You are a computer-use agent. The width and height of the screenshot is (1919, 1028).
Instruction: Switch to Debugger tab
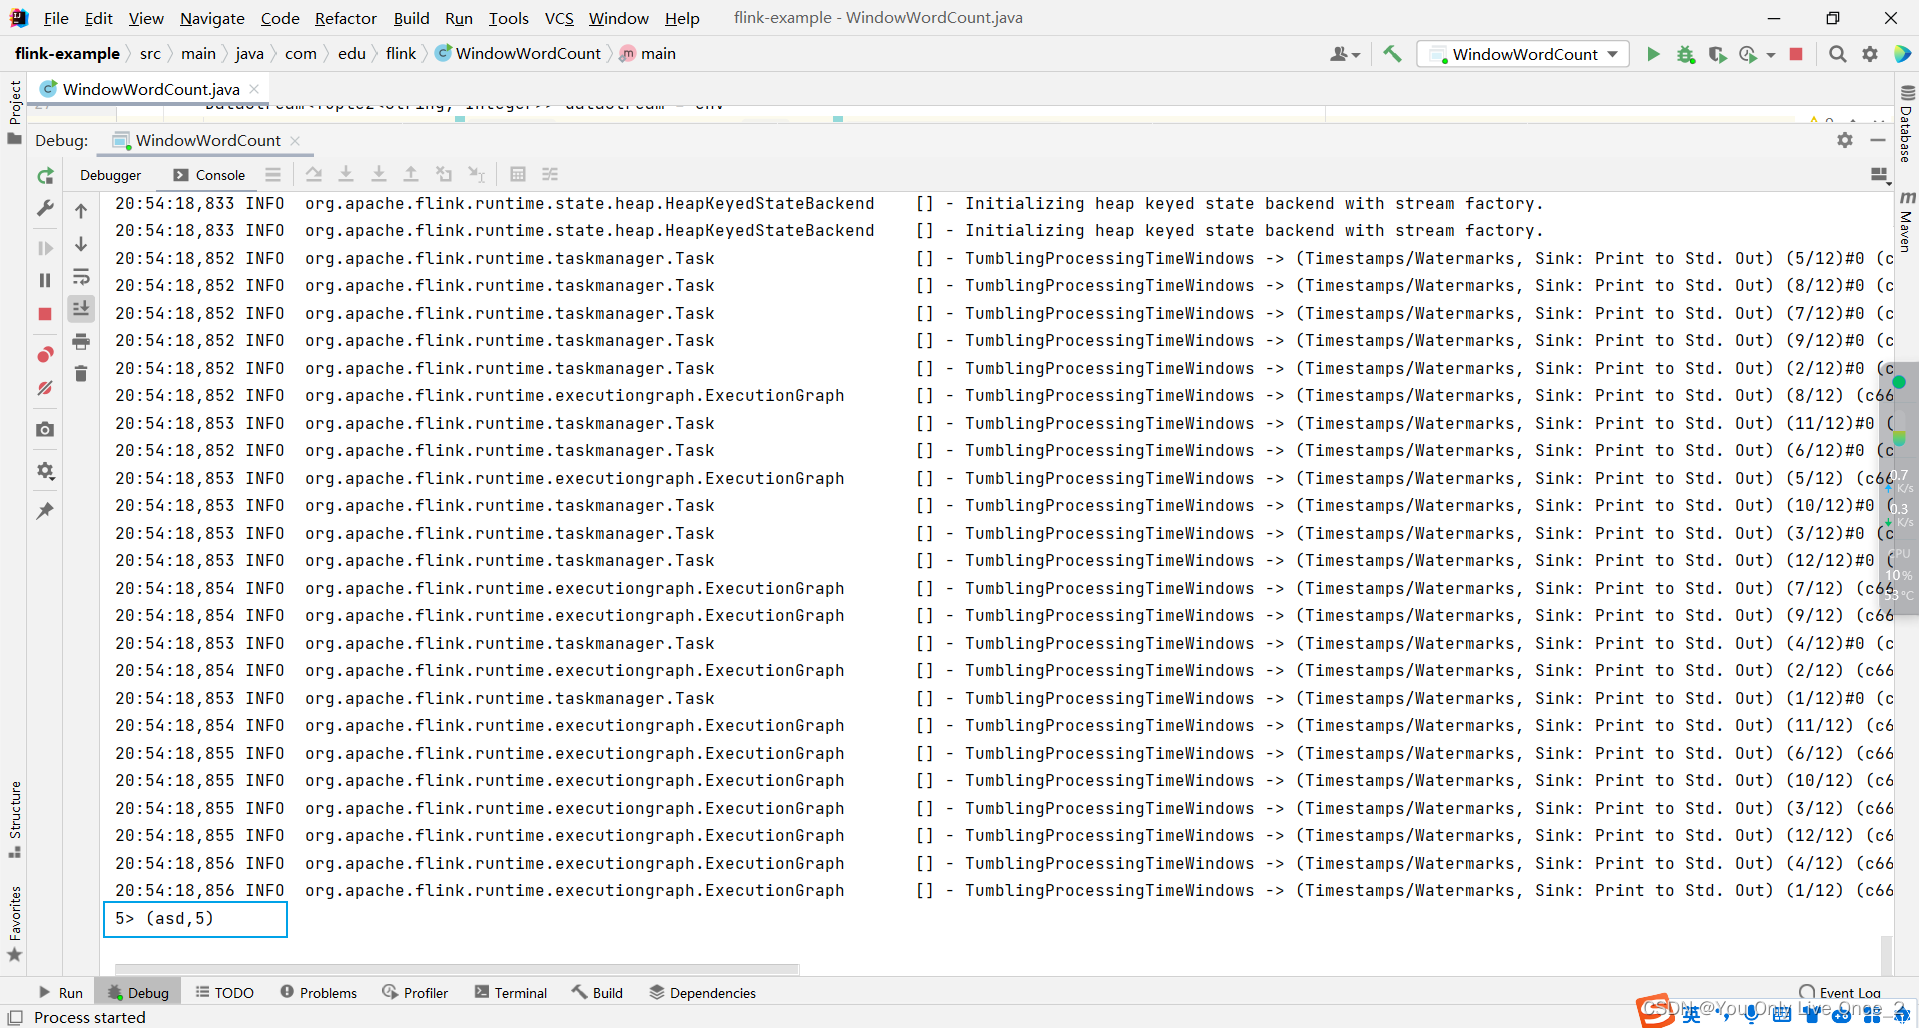pyautogui.click(x=110, y=175)
